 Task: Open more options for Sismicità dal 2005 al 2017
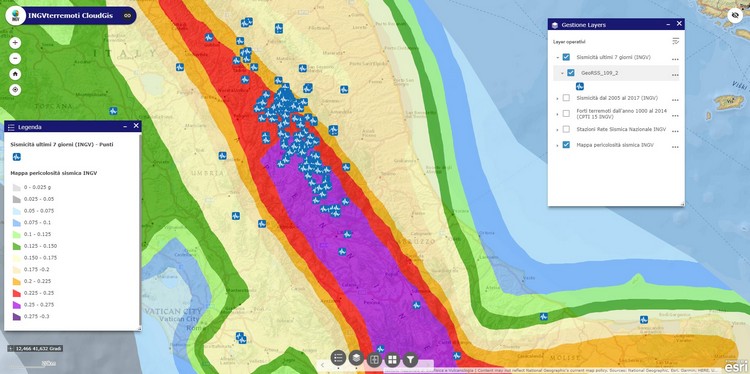pyautogui.click(x=675, y=99)
